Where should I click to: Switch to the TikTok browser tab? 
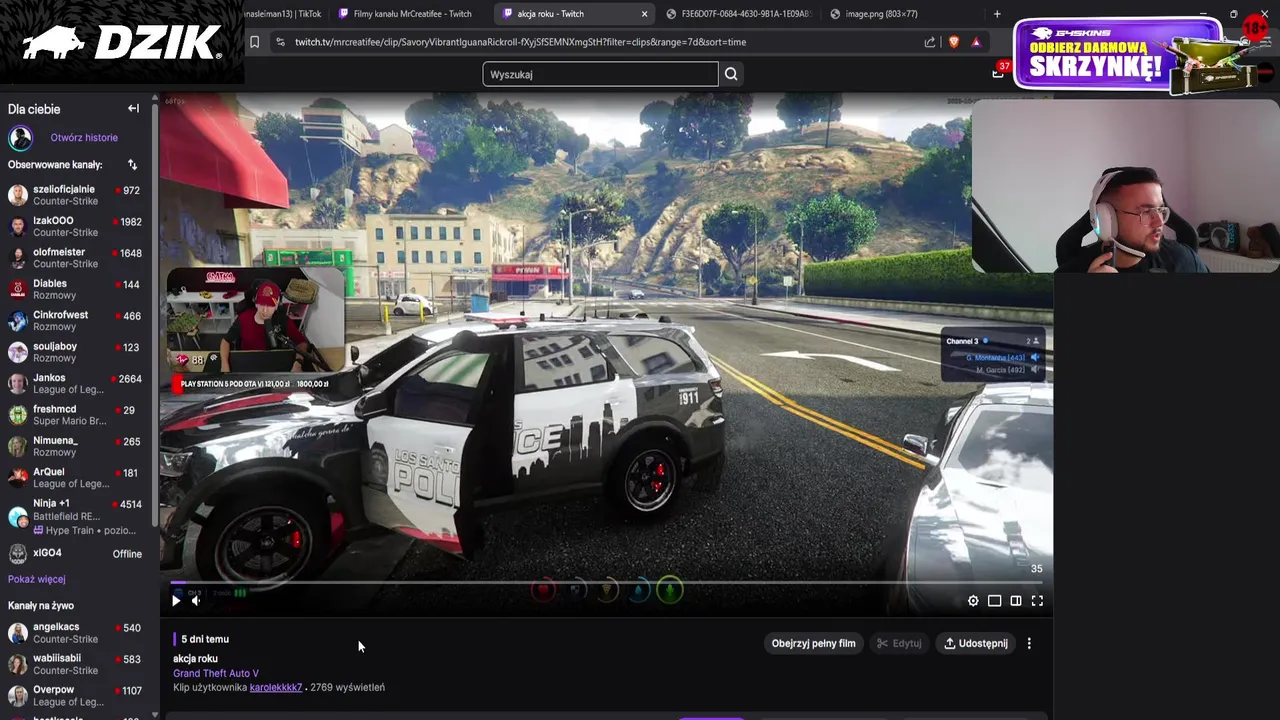click(283, 14)
